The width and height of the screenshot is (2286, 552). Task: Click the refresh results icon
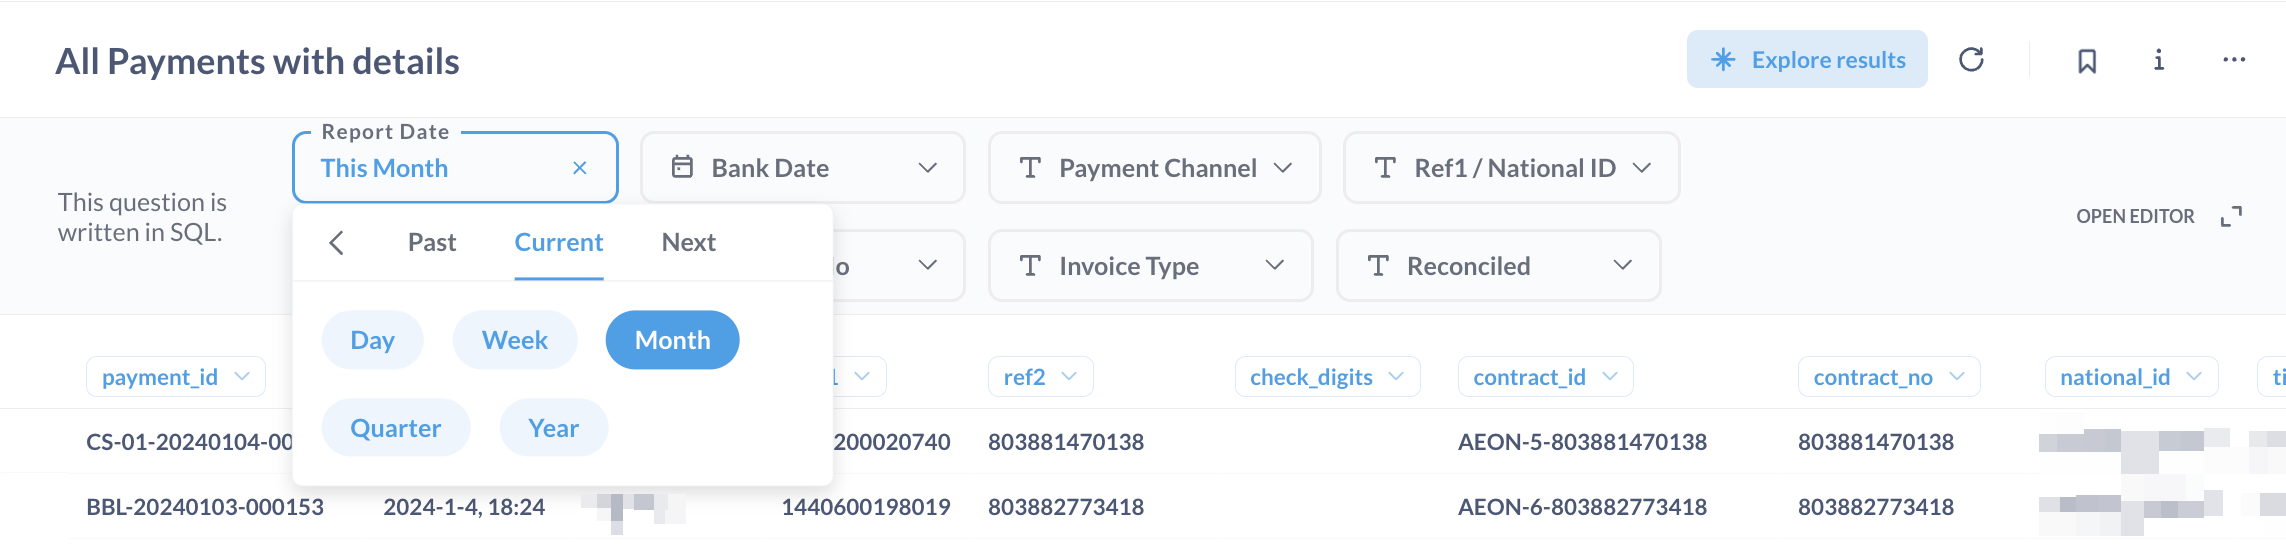click(x=1971, y=60)
